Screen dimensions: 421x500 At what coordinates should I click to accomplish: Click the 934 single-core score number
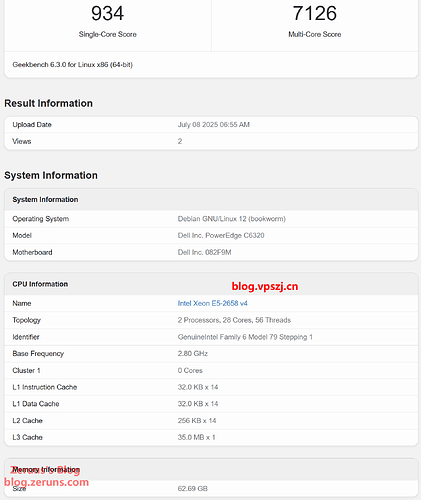pos(108,13)
